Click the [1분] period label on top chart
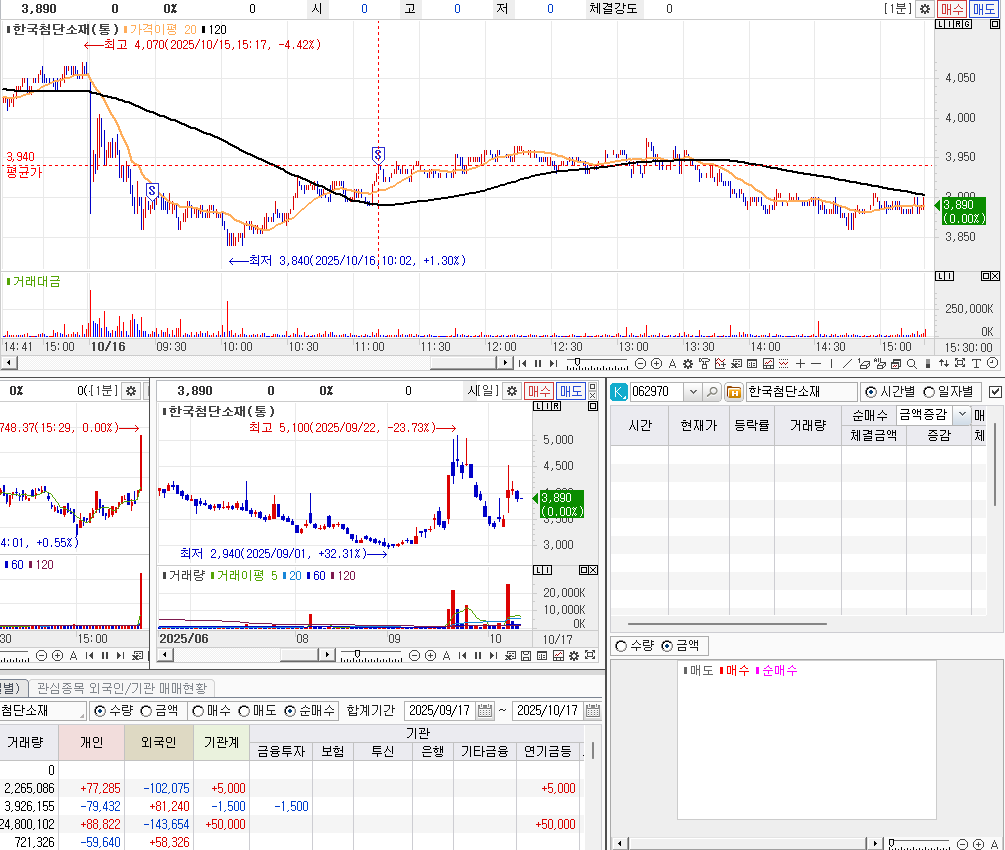 pyautogui.click(x=897, y=9)
